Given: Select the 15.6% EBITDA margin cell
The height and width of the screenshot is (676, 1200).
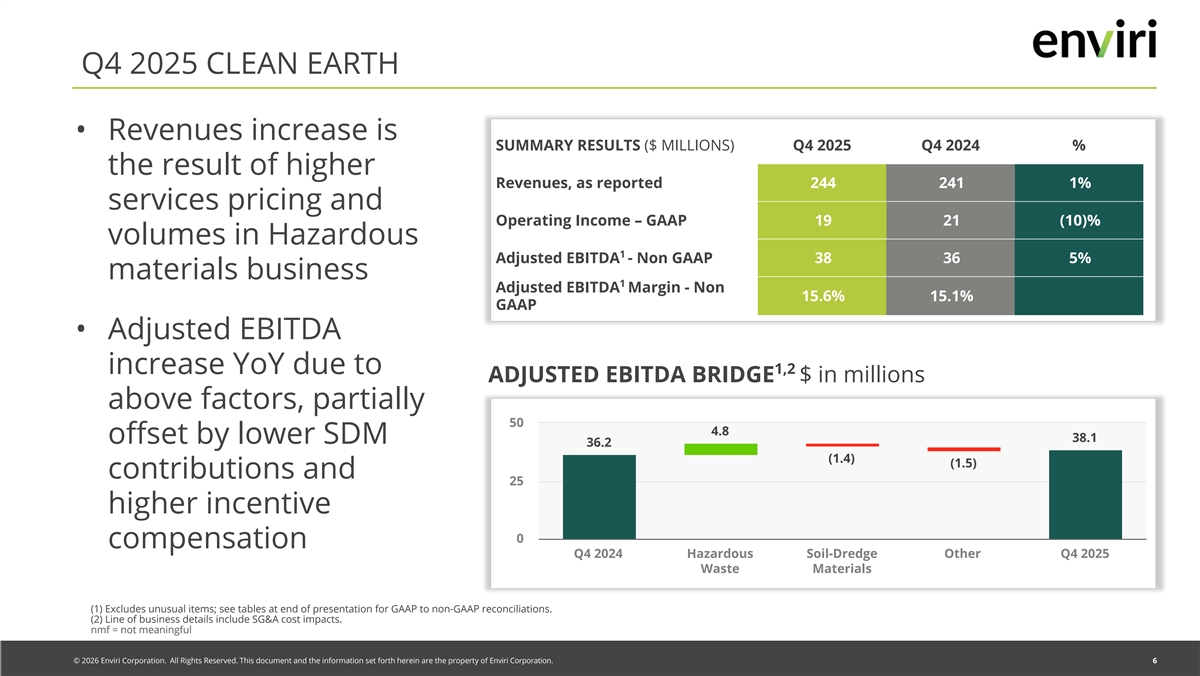Looking at the screenshot, I should coord(822,296).
